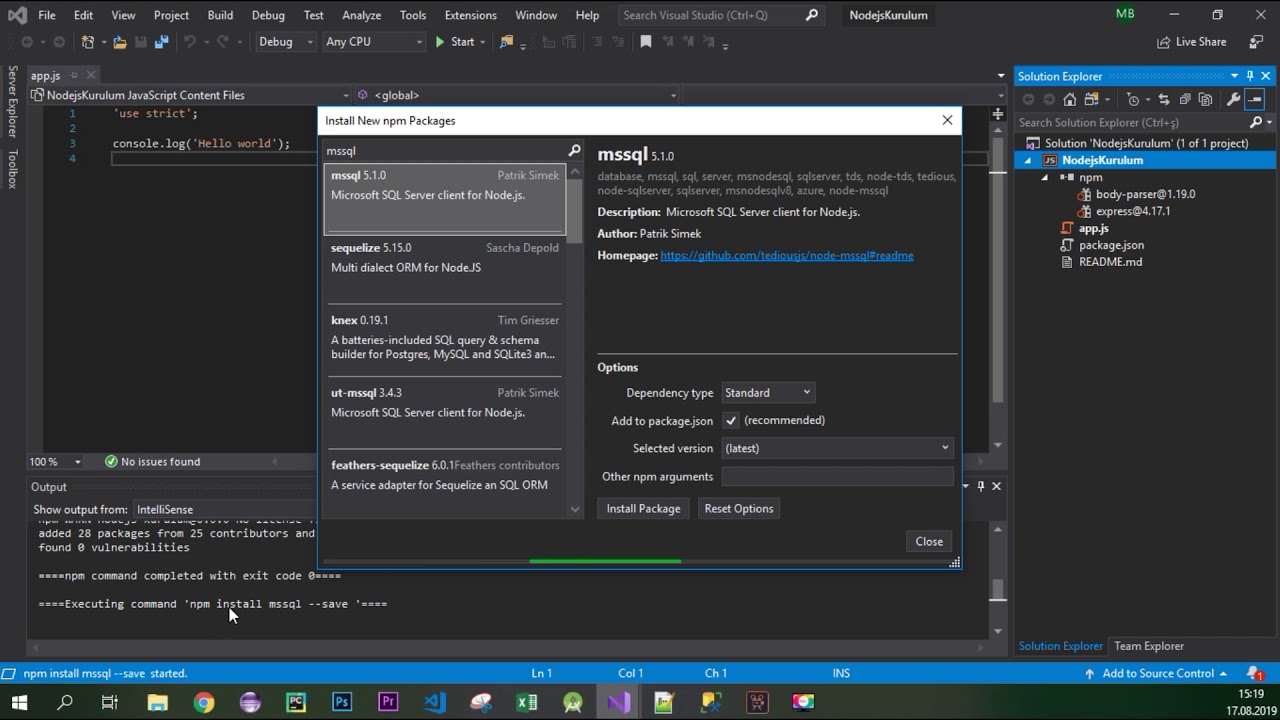
Task: Click the green Start debugging button
Action: [x=455, y=42]
